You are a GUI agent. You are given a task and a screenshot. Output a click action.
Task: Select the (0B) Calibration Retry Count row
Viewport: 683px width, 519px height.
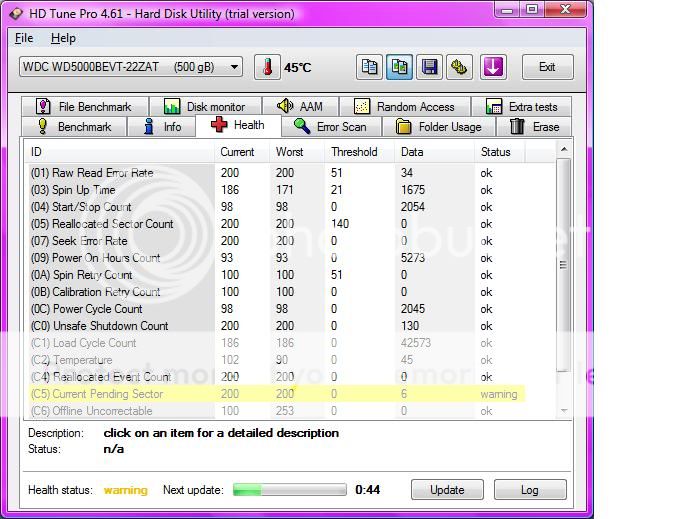277,292
